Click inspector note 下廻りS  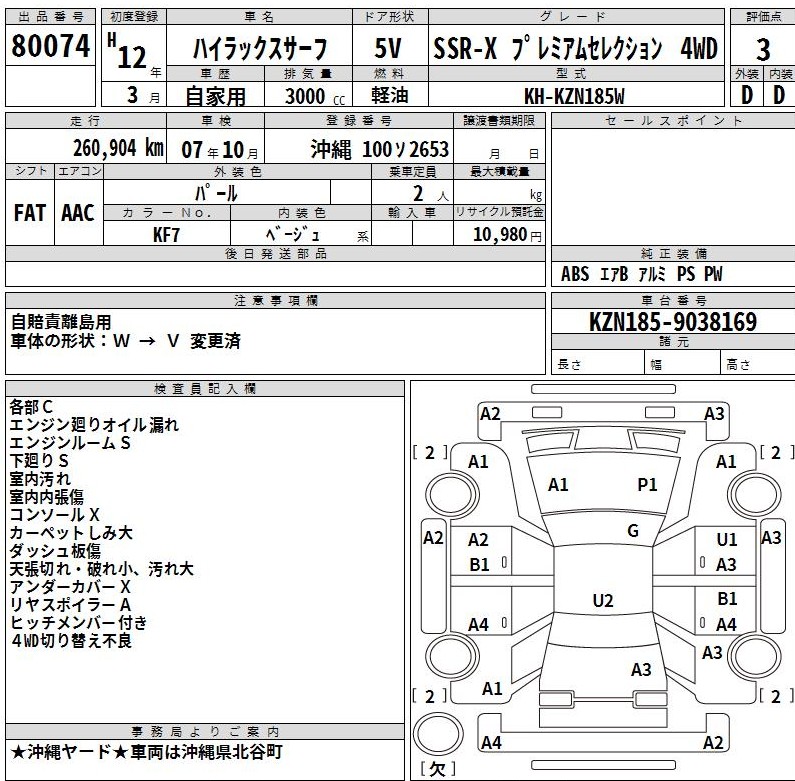(x=39, y=460)
